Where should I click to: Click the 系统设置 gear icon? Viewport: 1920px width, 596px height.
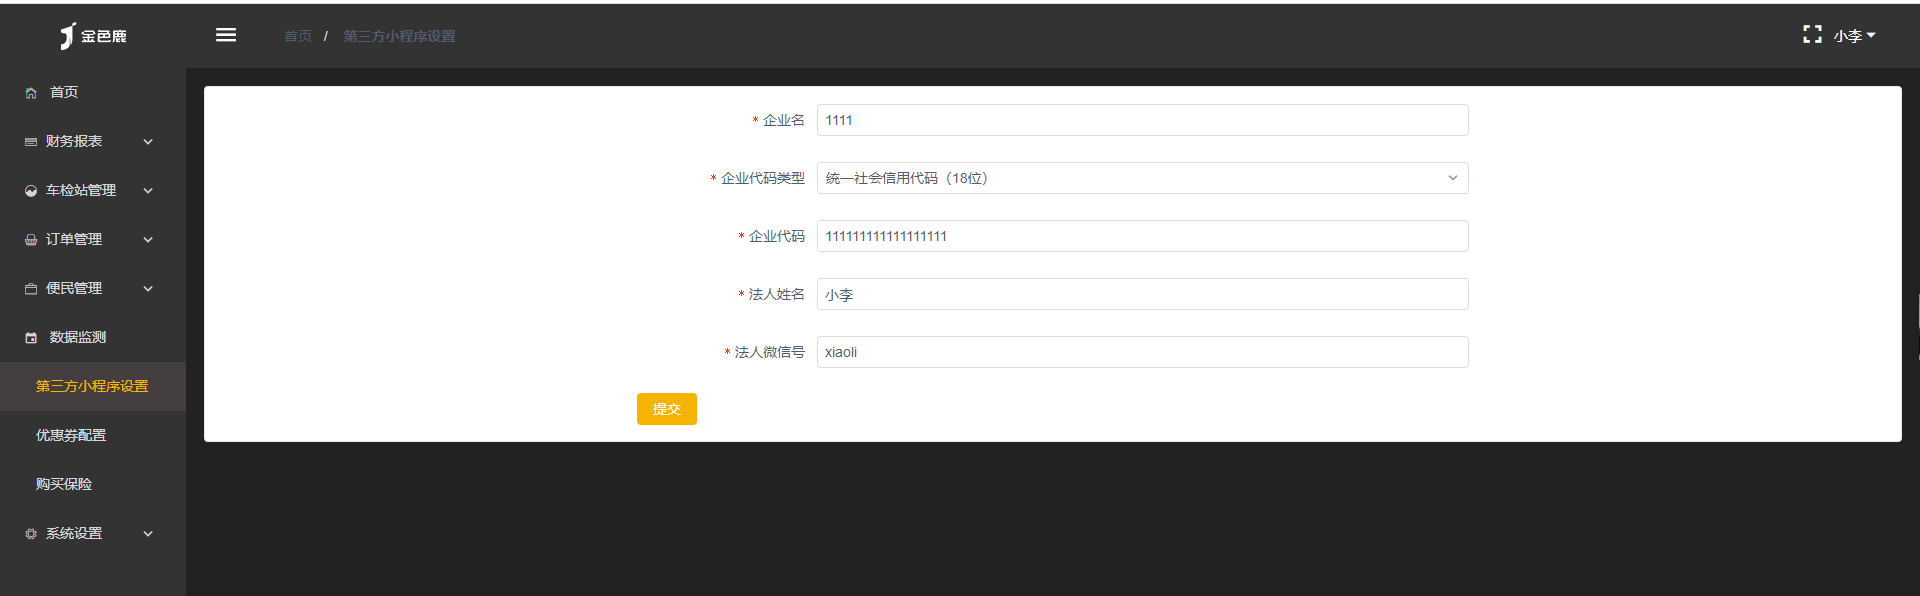pyautogui.click(x=31, y=534)
